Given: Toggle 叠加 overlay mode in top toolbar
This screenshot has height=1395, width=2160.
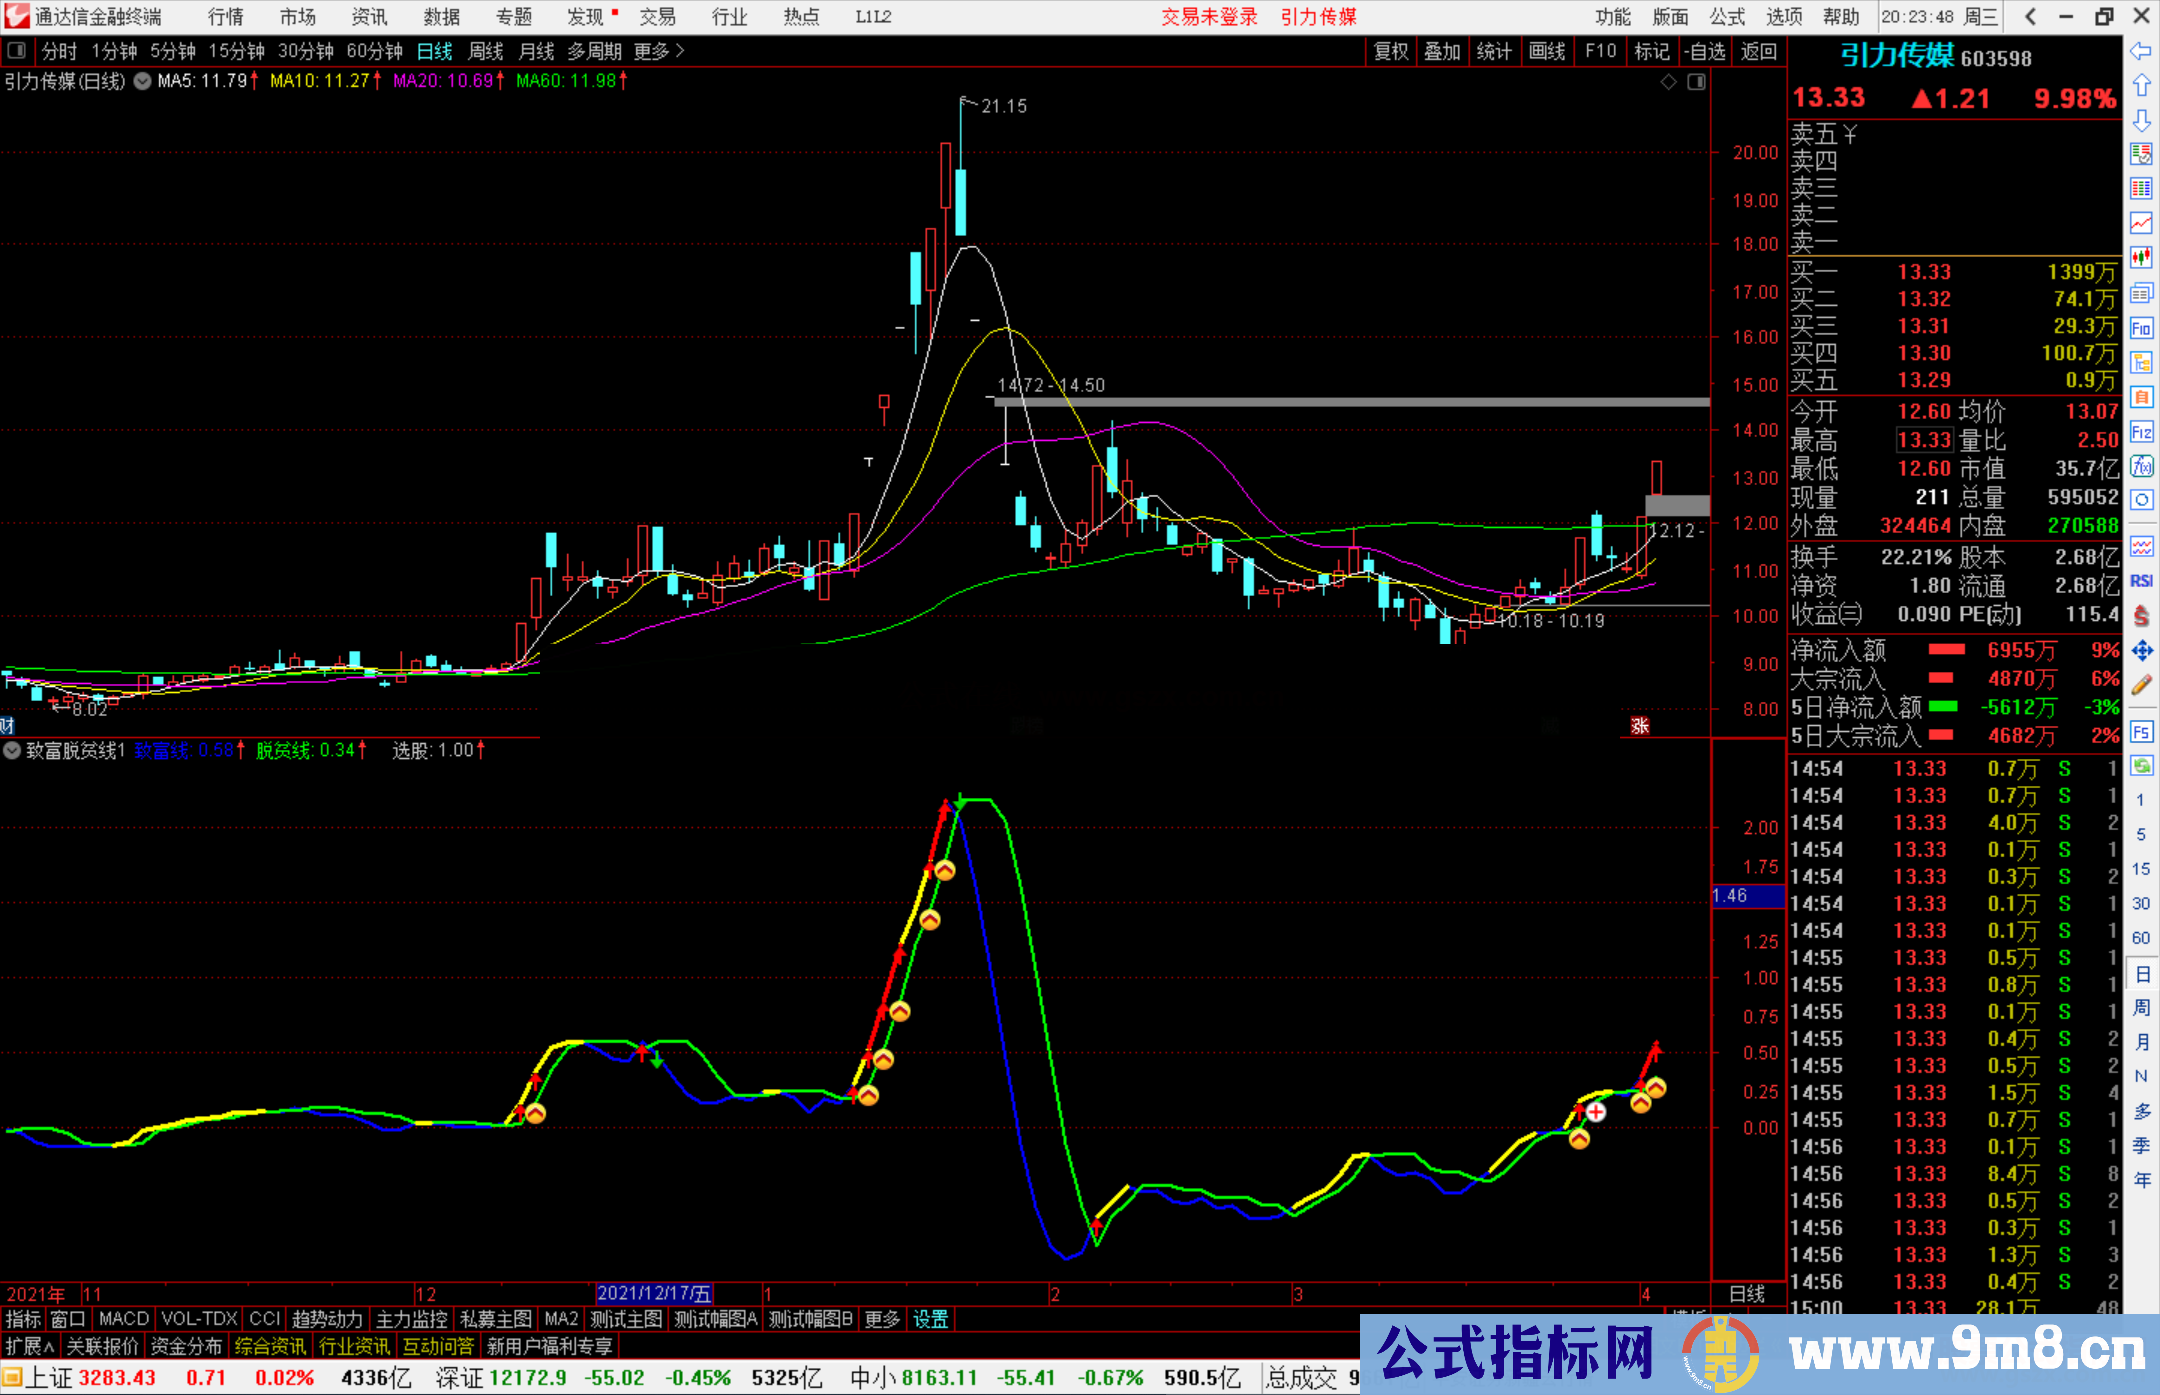Looking at the screenshot, I should (1443, 51).
